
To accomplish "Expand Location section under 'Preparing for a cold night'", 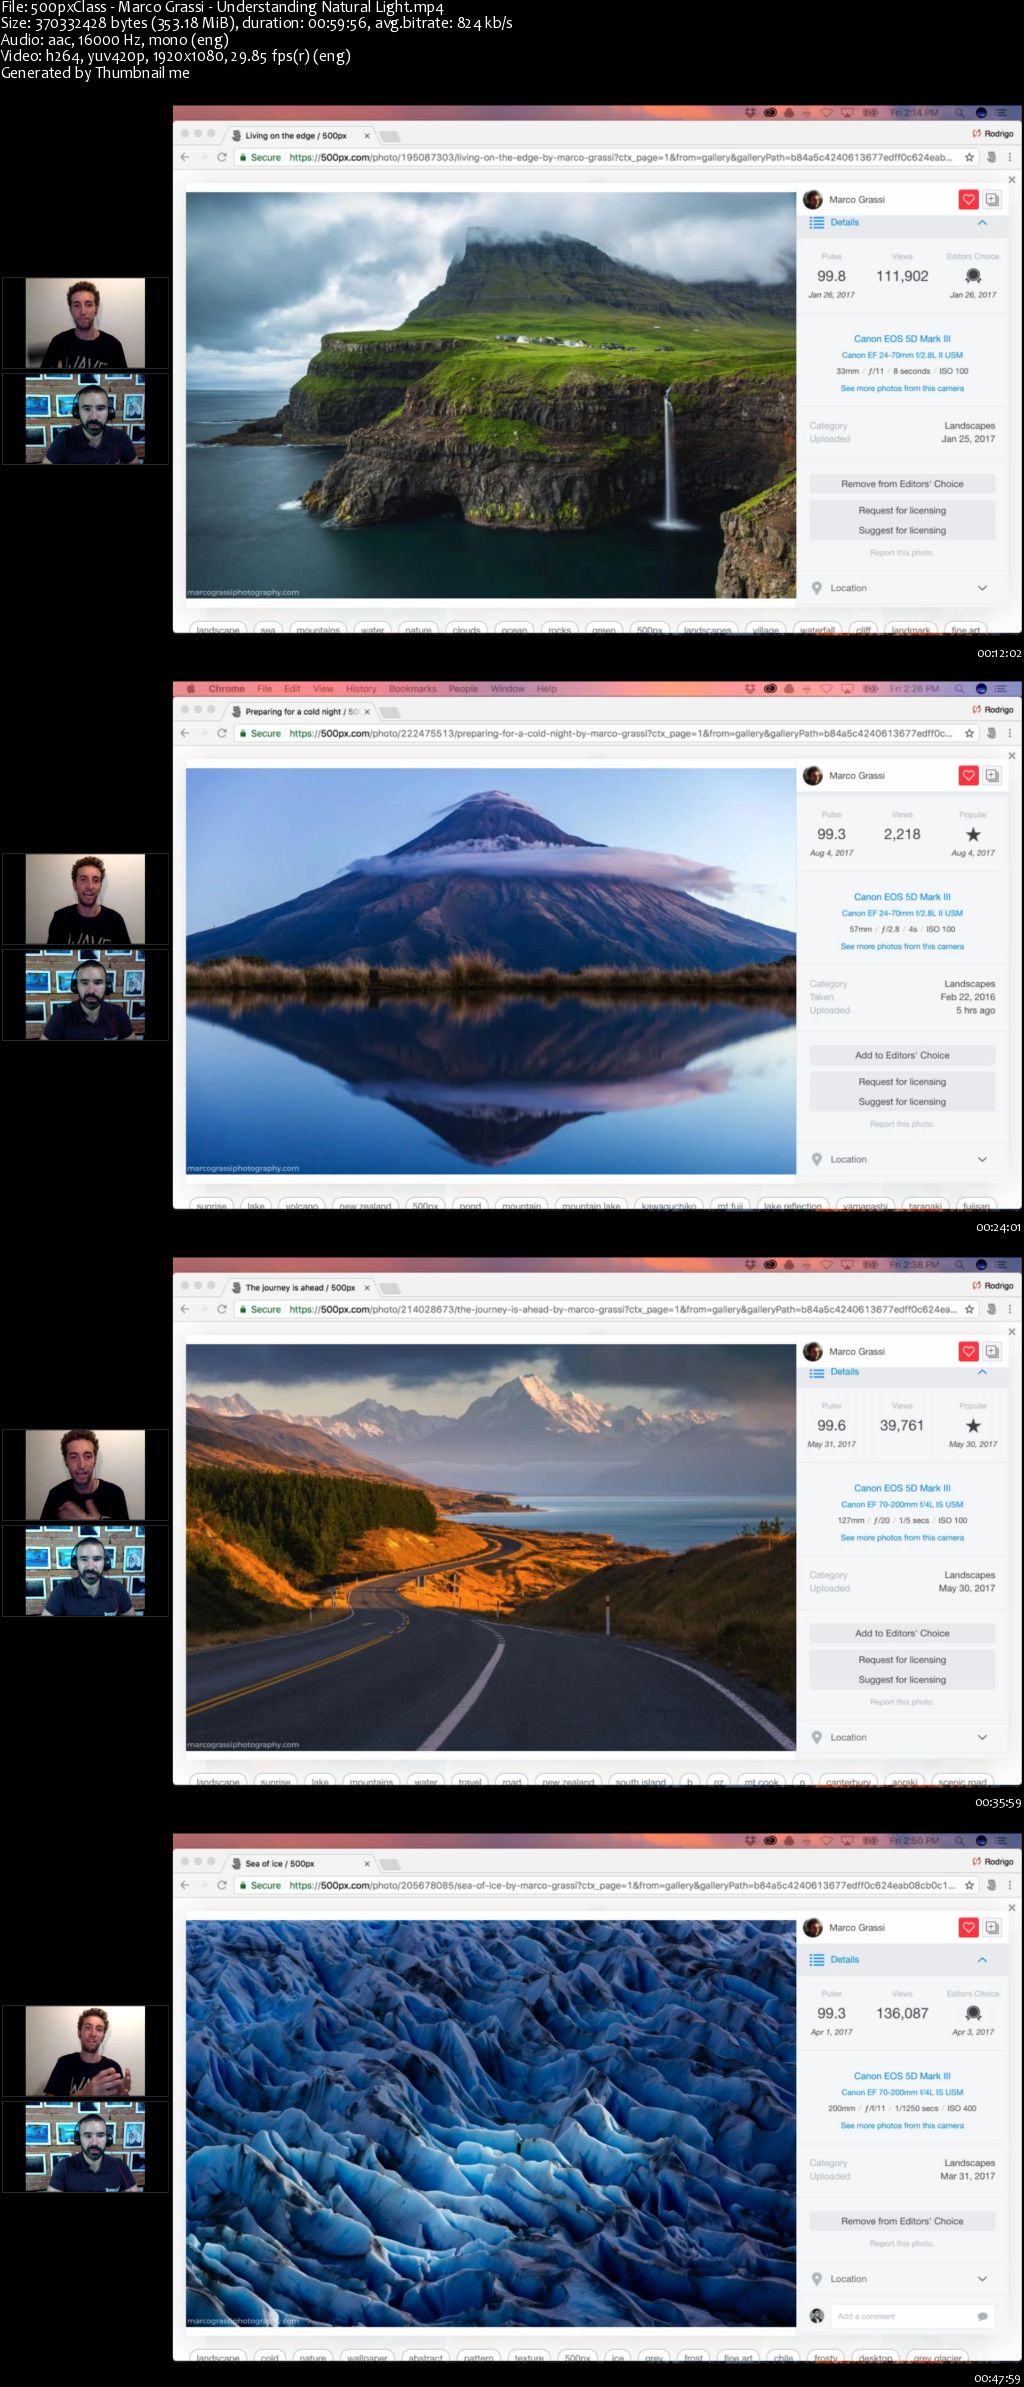I will click(982, 1160).
